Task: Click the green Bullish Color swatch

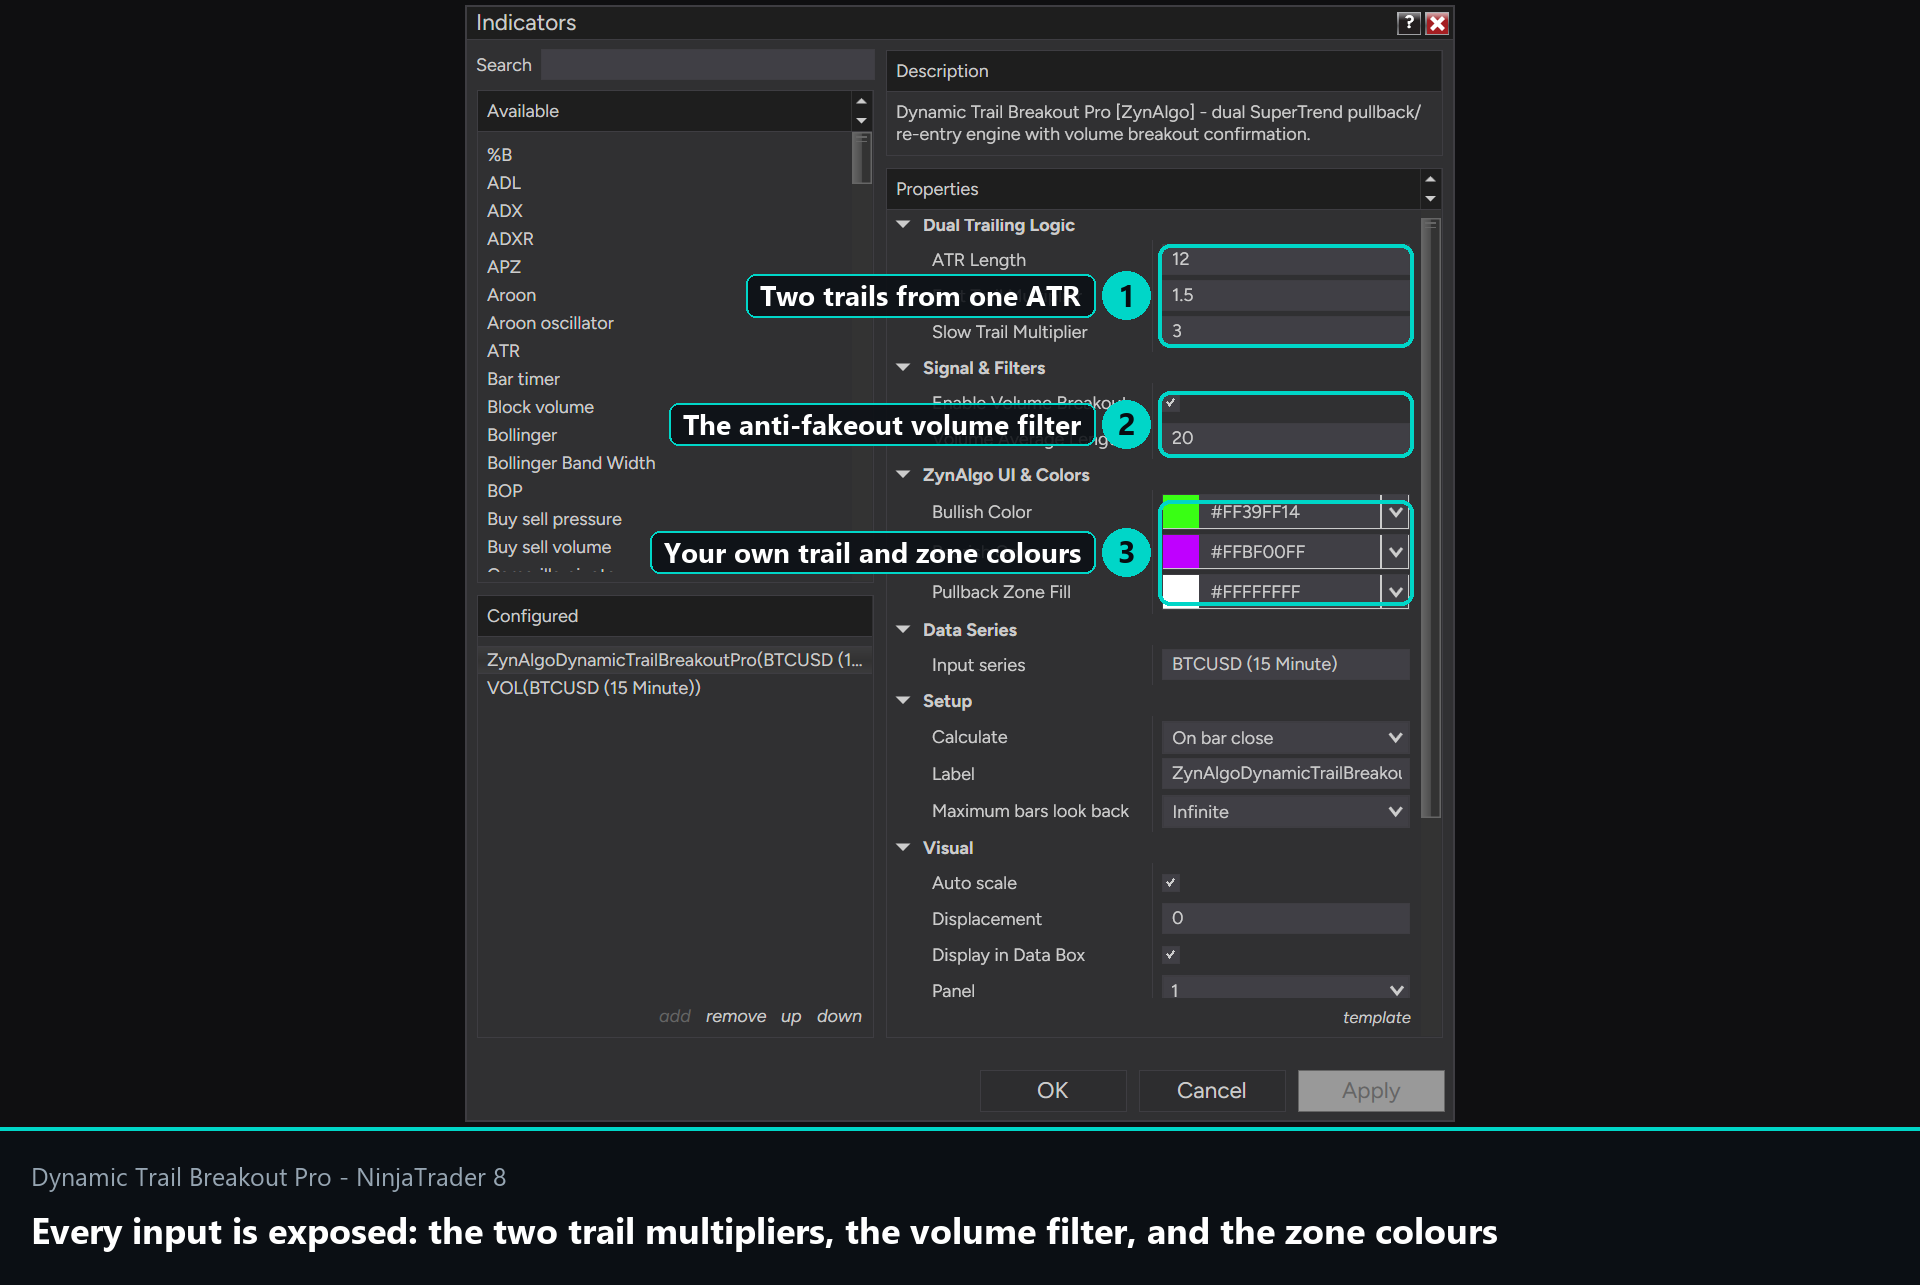Action: [x=1181, y=512]
